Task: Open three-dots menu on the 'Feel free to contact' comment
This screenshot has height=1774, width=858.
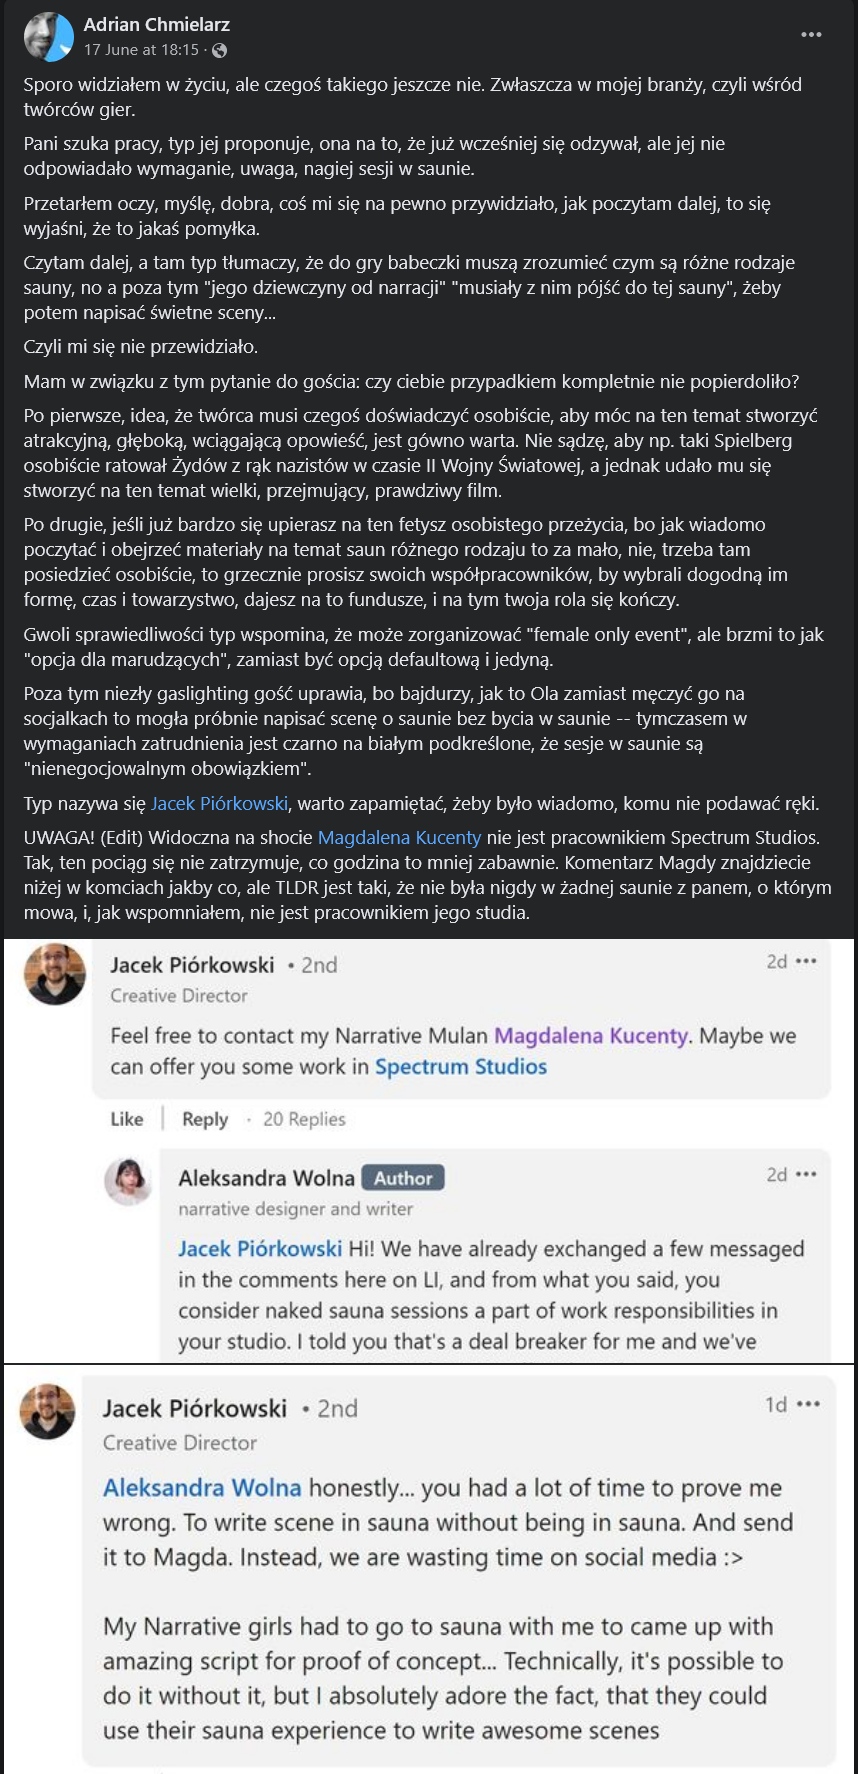Action: [x=806, y=962]
